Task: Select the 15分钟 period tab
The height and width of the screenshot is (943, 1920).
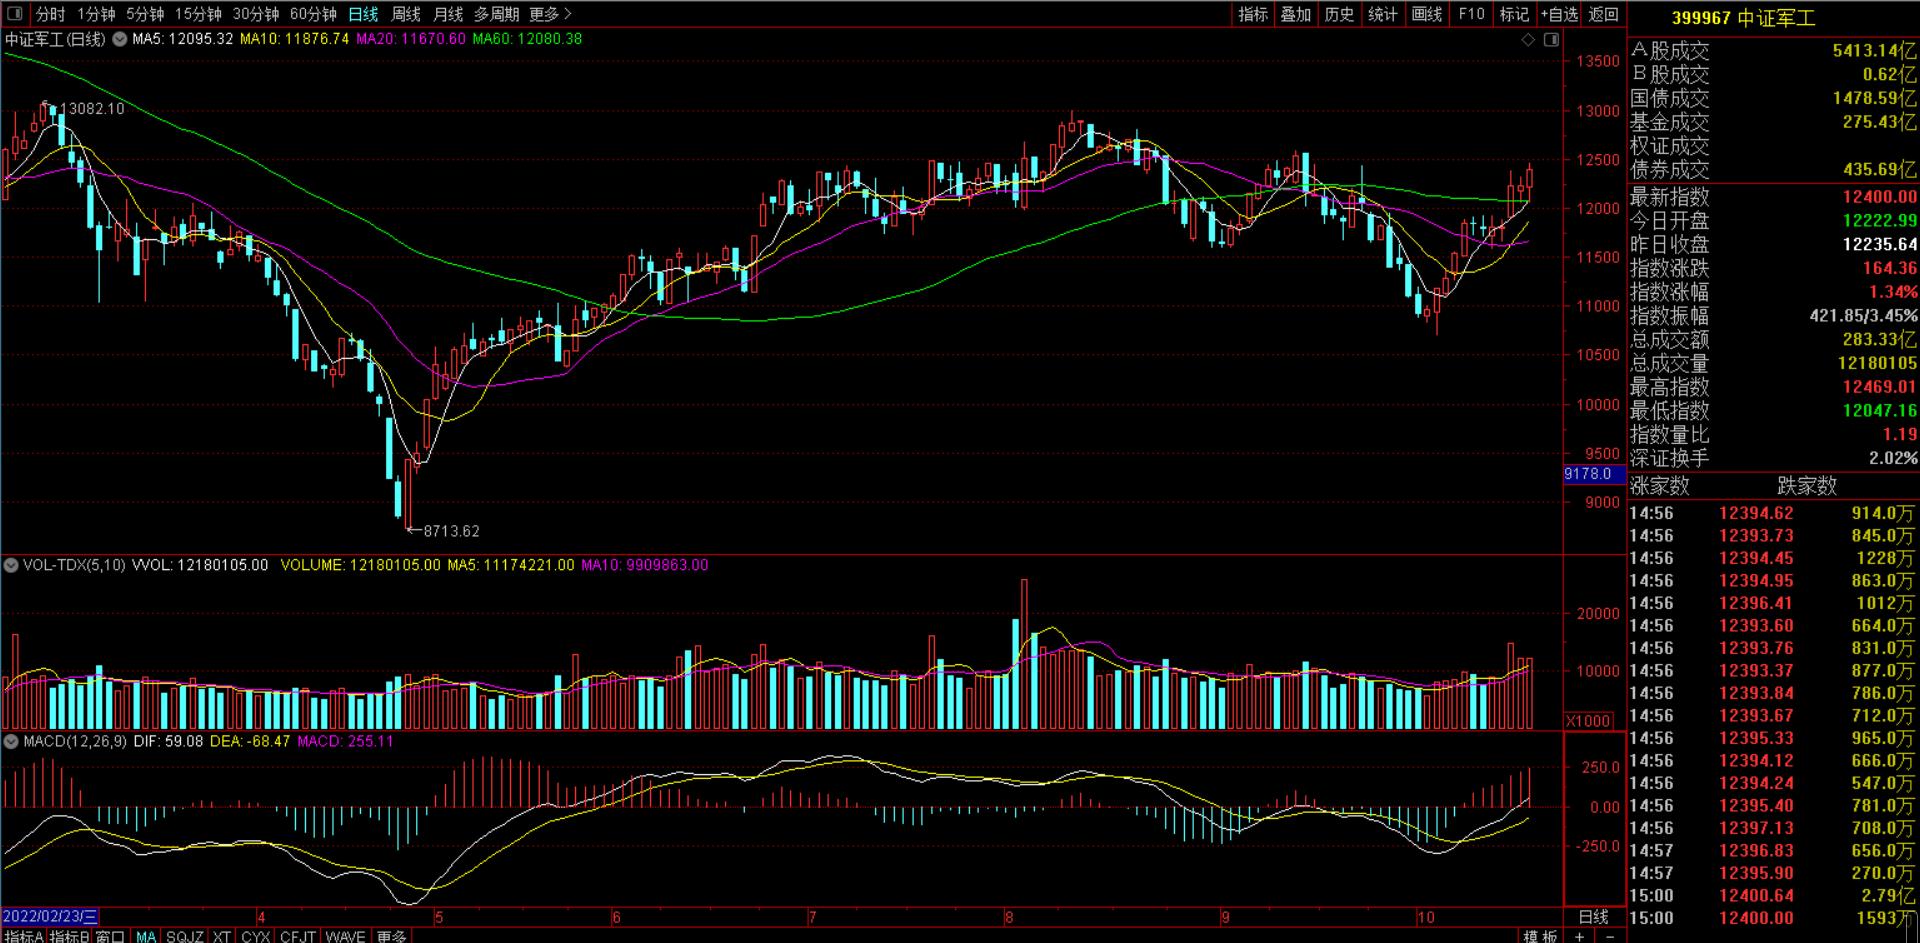Action: coord(198,14)
